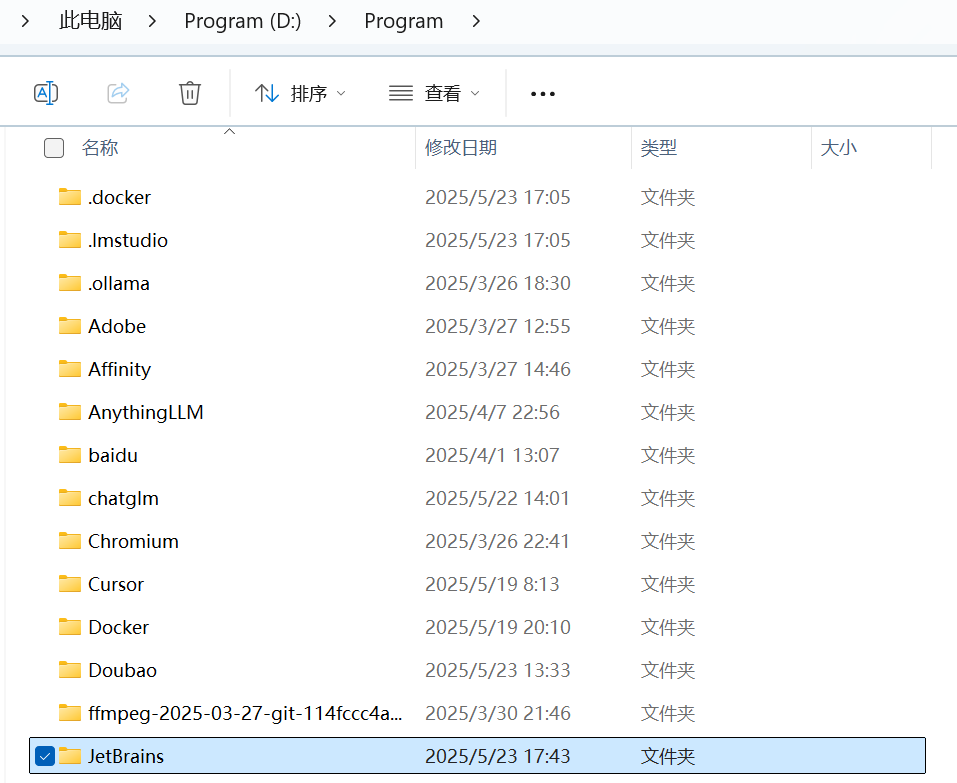Click date 2025/5/23 13:33 of Doubao

497,670
